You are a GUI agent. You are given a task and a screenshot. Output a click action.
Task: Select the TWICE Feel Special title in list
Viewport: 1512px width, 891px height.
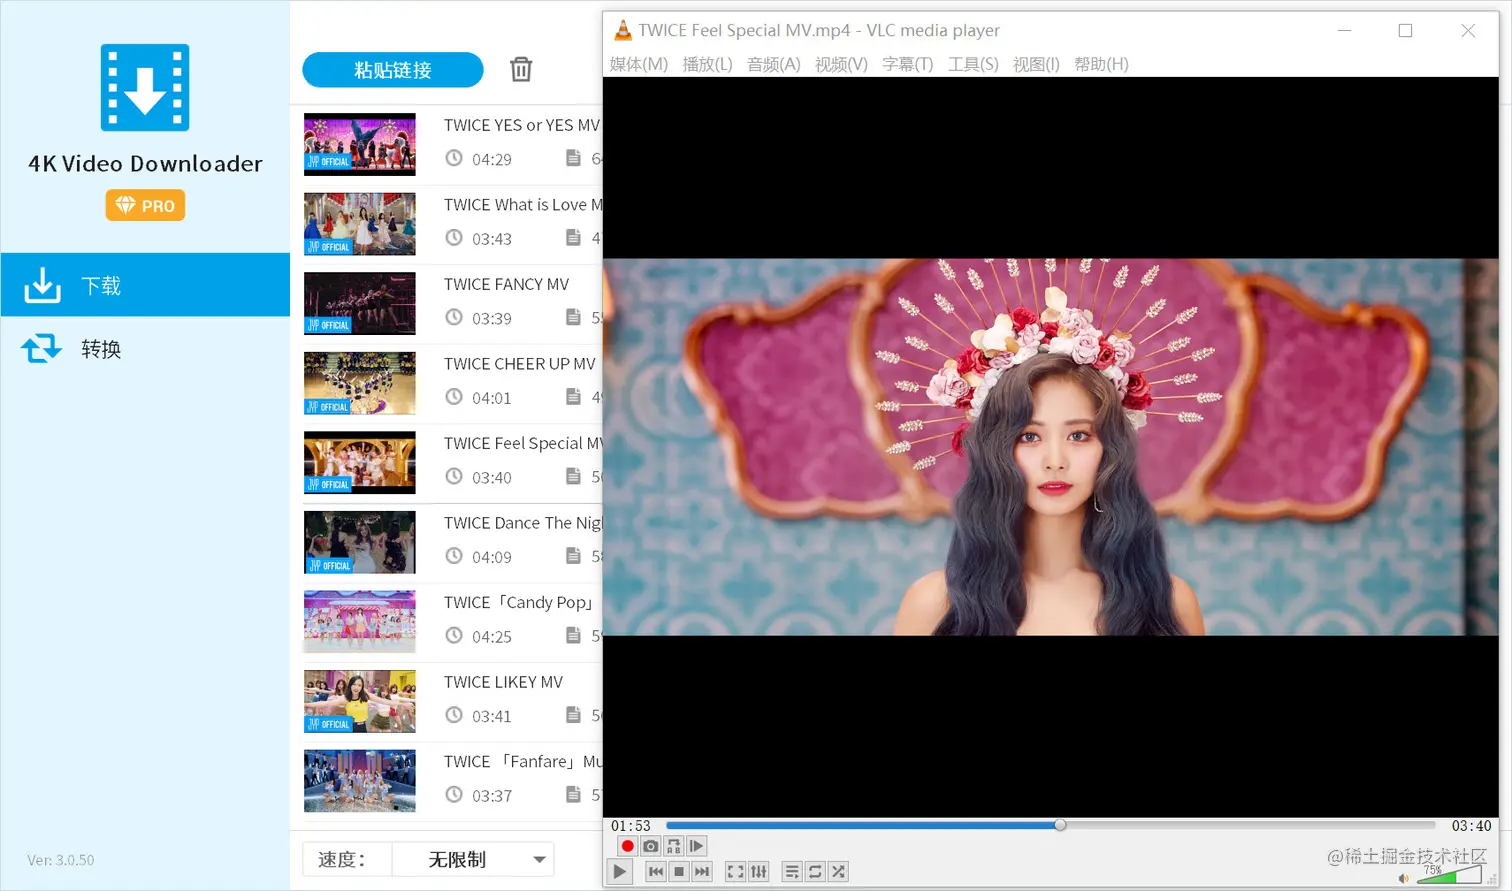point(523,443)
